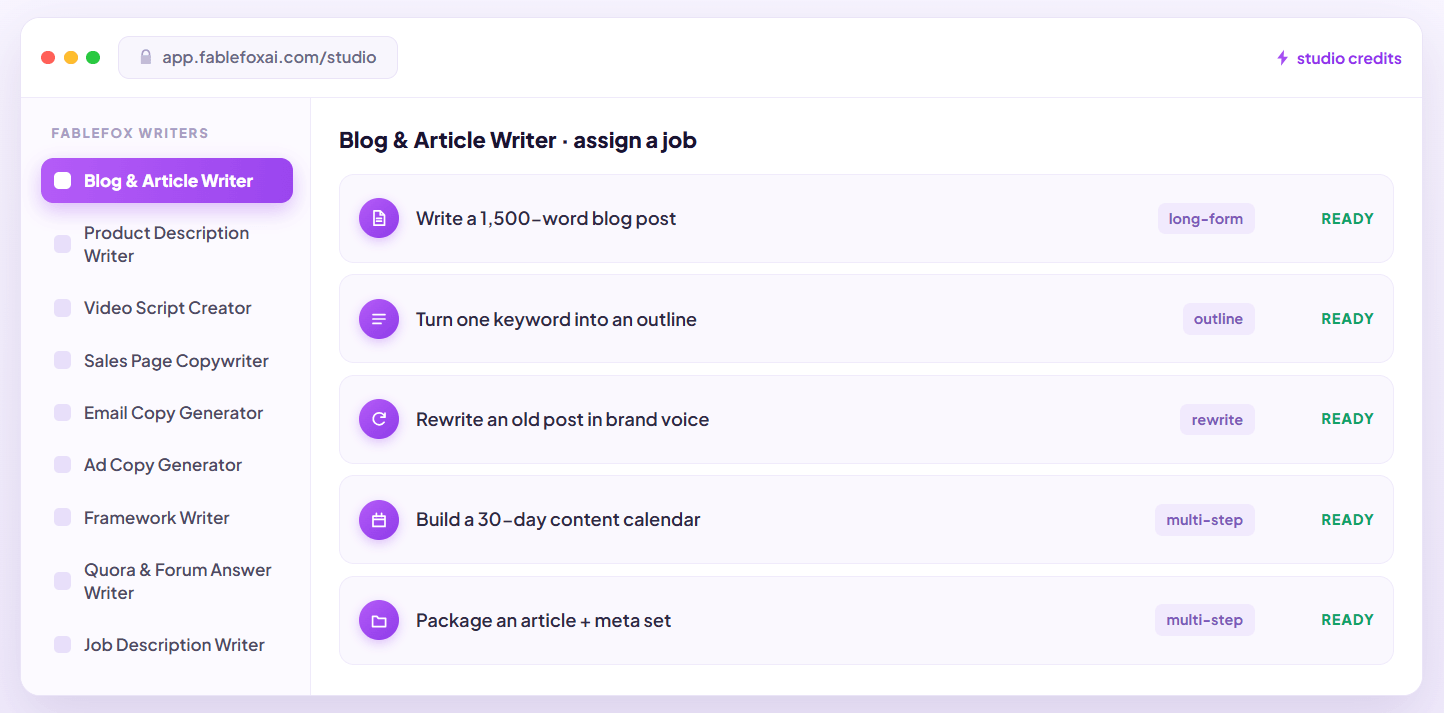The height and width of the screenshot is (713, 1444).
Task: Open Sales Page Copywriter
Action: 167,360
